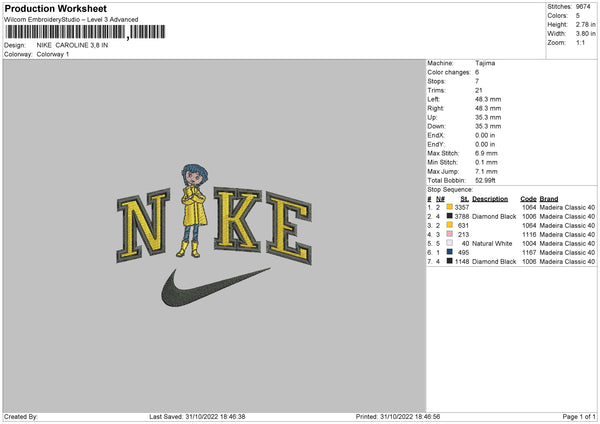The height and width of the screenshot is (424, 600).
Task: Select the Down value 35.3 mm
Action: tap(488, 126)
